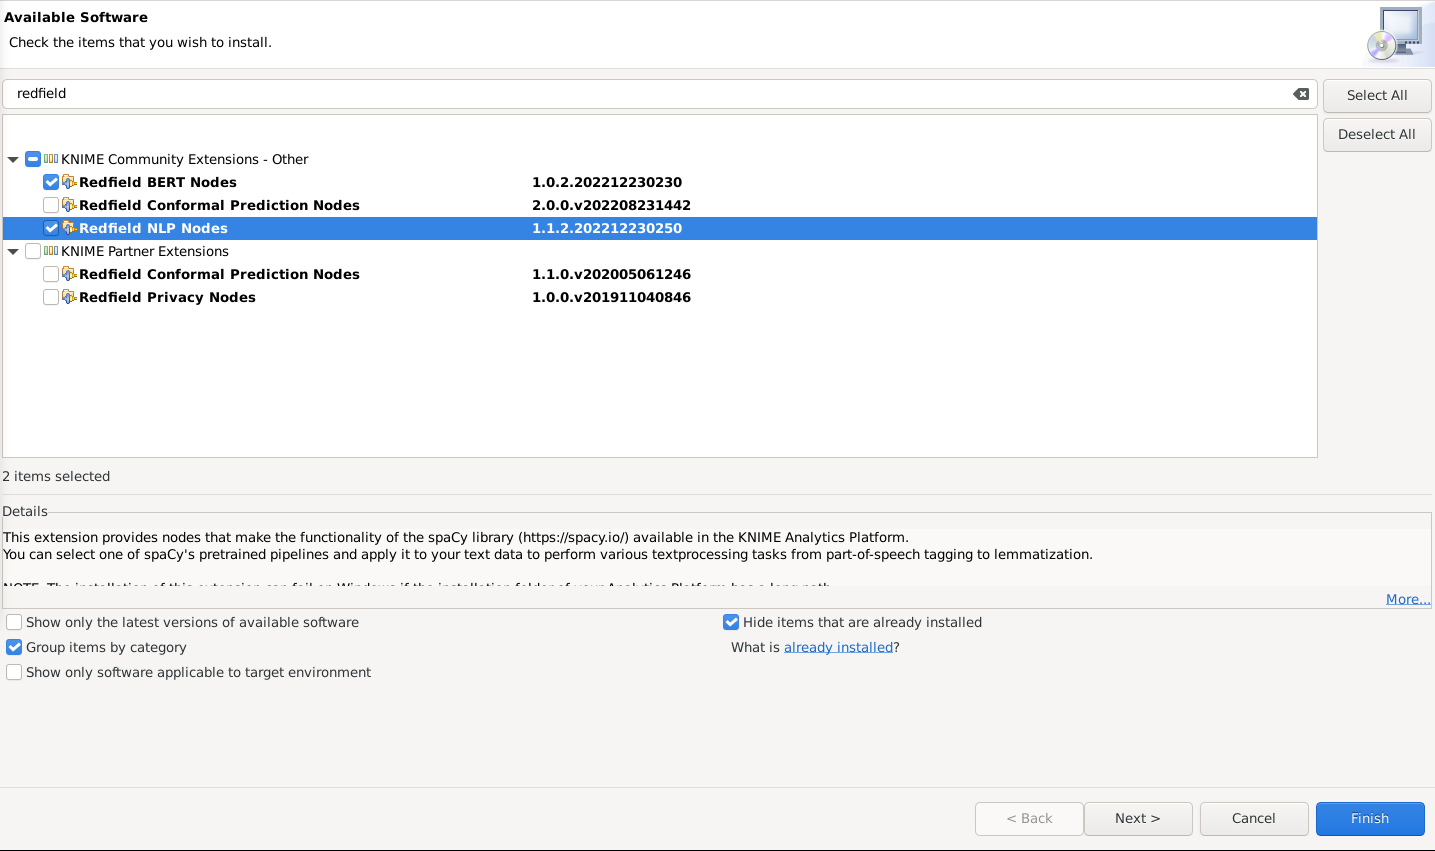Image resolution: width=1435 pixels, height=851 pixels.
Task: Check Redfield Conformal Prediction Nodes version 1.1.0
Action: pos(51,274)
